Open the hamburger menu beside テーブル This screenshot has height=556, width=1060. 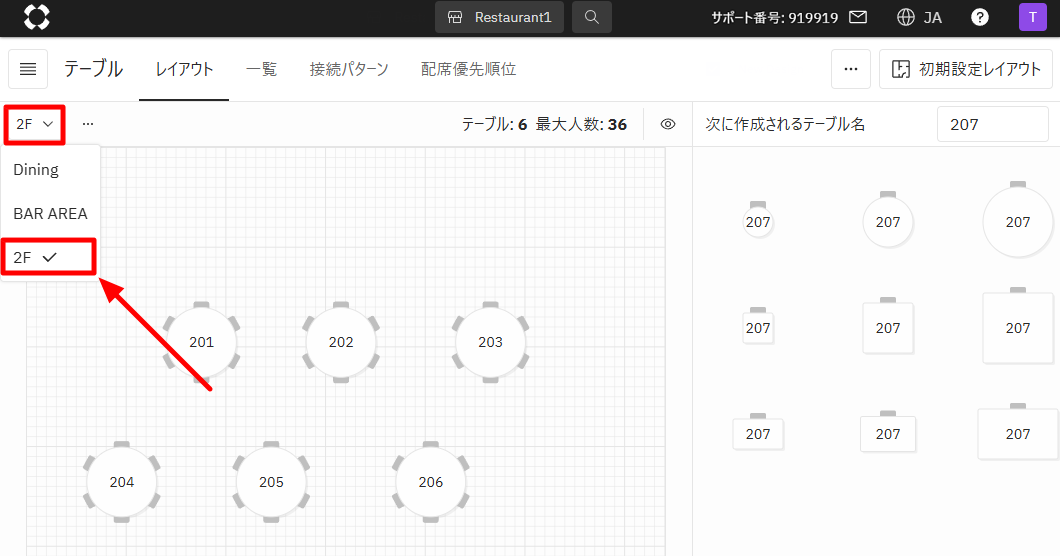[x=28, y=69]
